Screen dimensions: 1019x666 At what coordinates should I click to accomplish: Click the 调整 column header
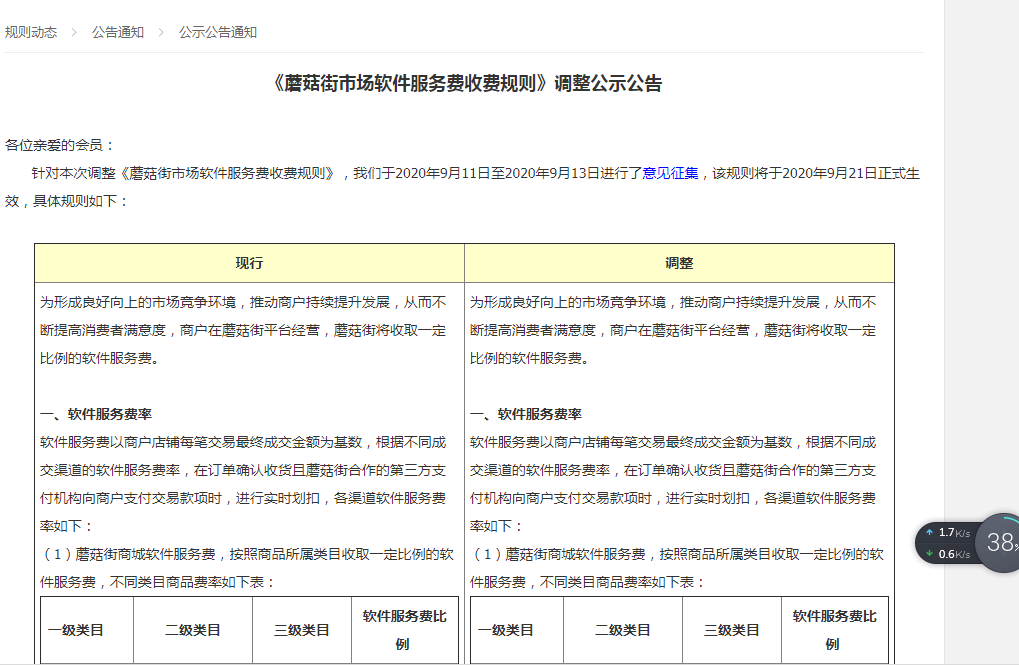pyautogui.click(x=679, y=263)
